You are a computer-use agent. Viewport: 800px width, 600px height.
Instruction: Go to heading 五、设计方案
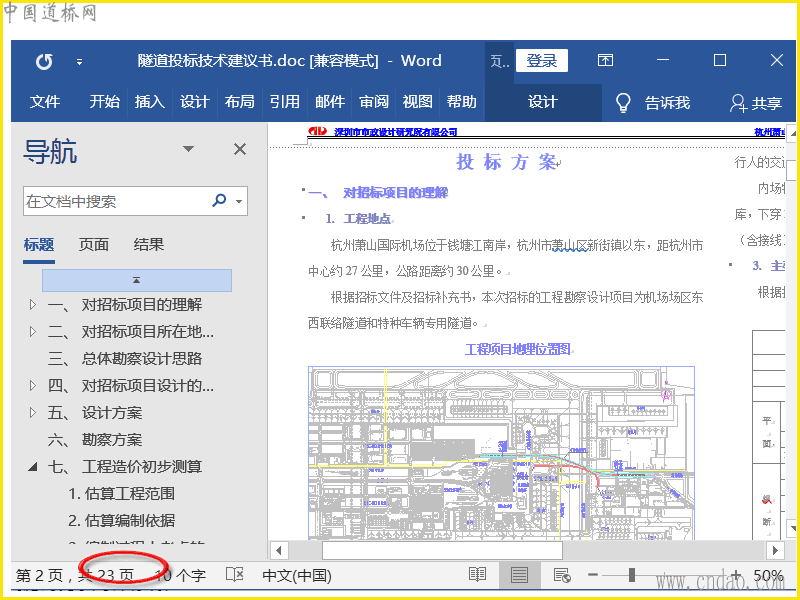[x=95, y=413]
